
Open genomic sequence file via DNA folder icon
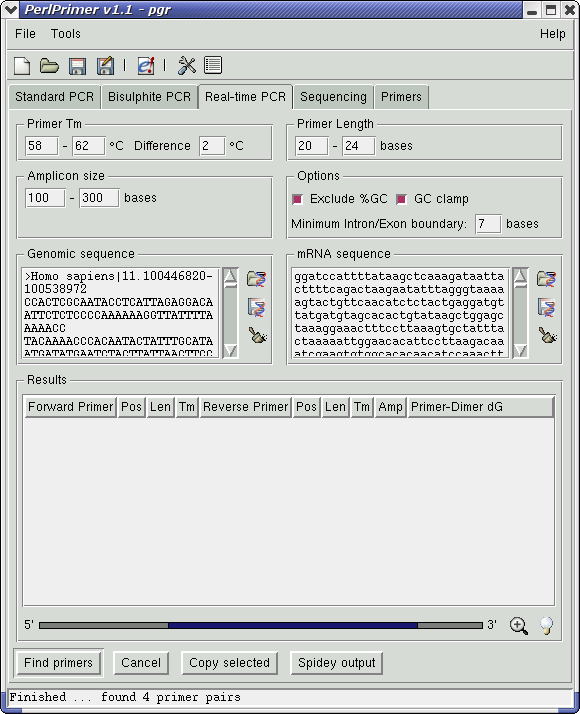(x=256, y=279)
